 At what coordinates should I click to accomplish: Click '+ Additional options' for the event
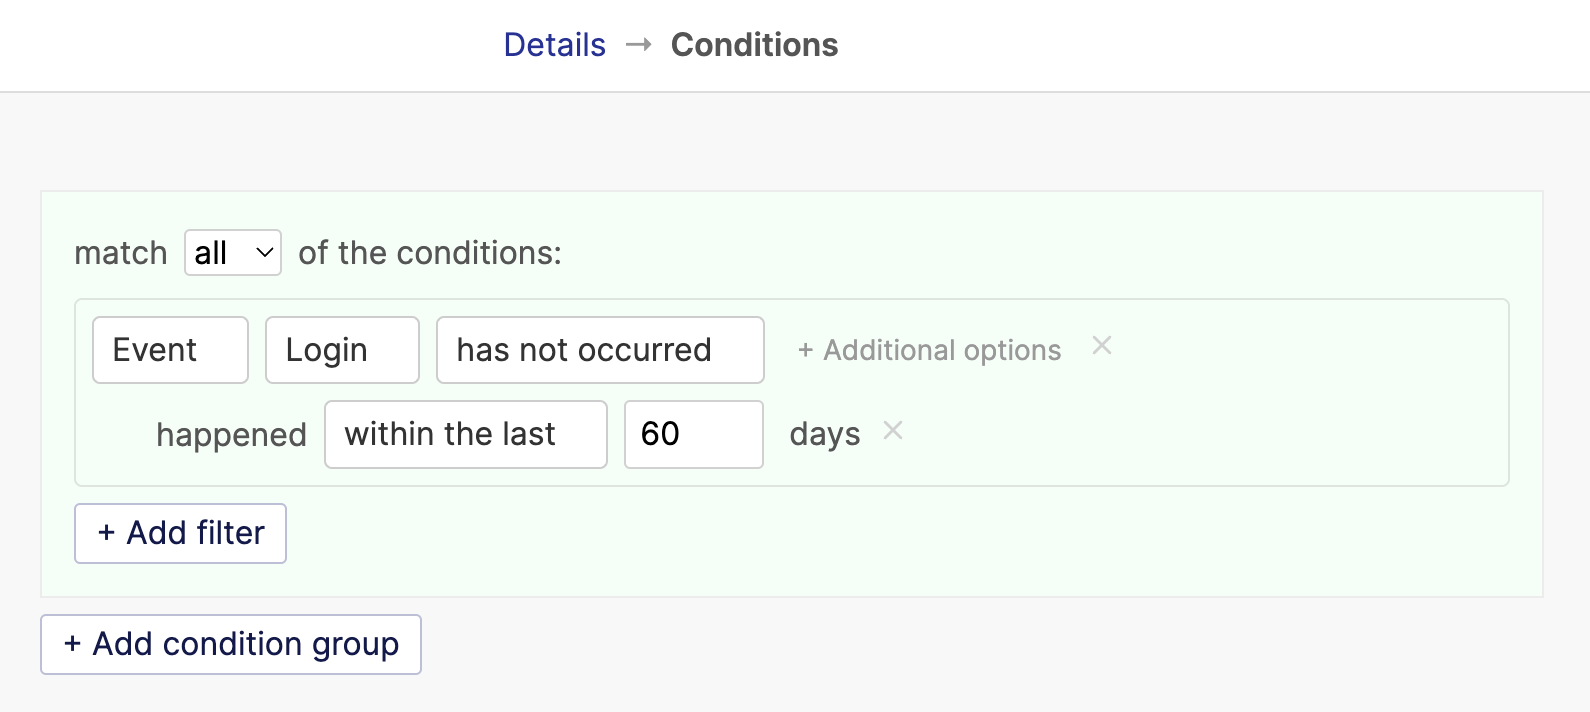click(929, 350)
